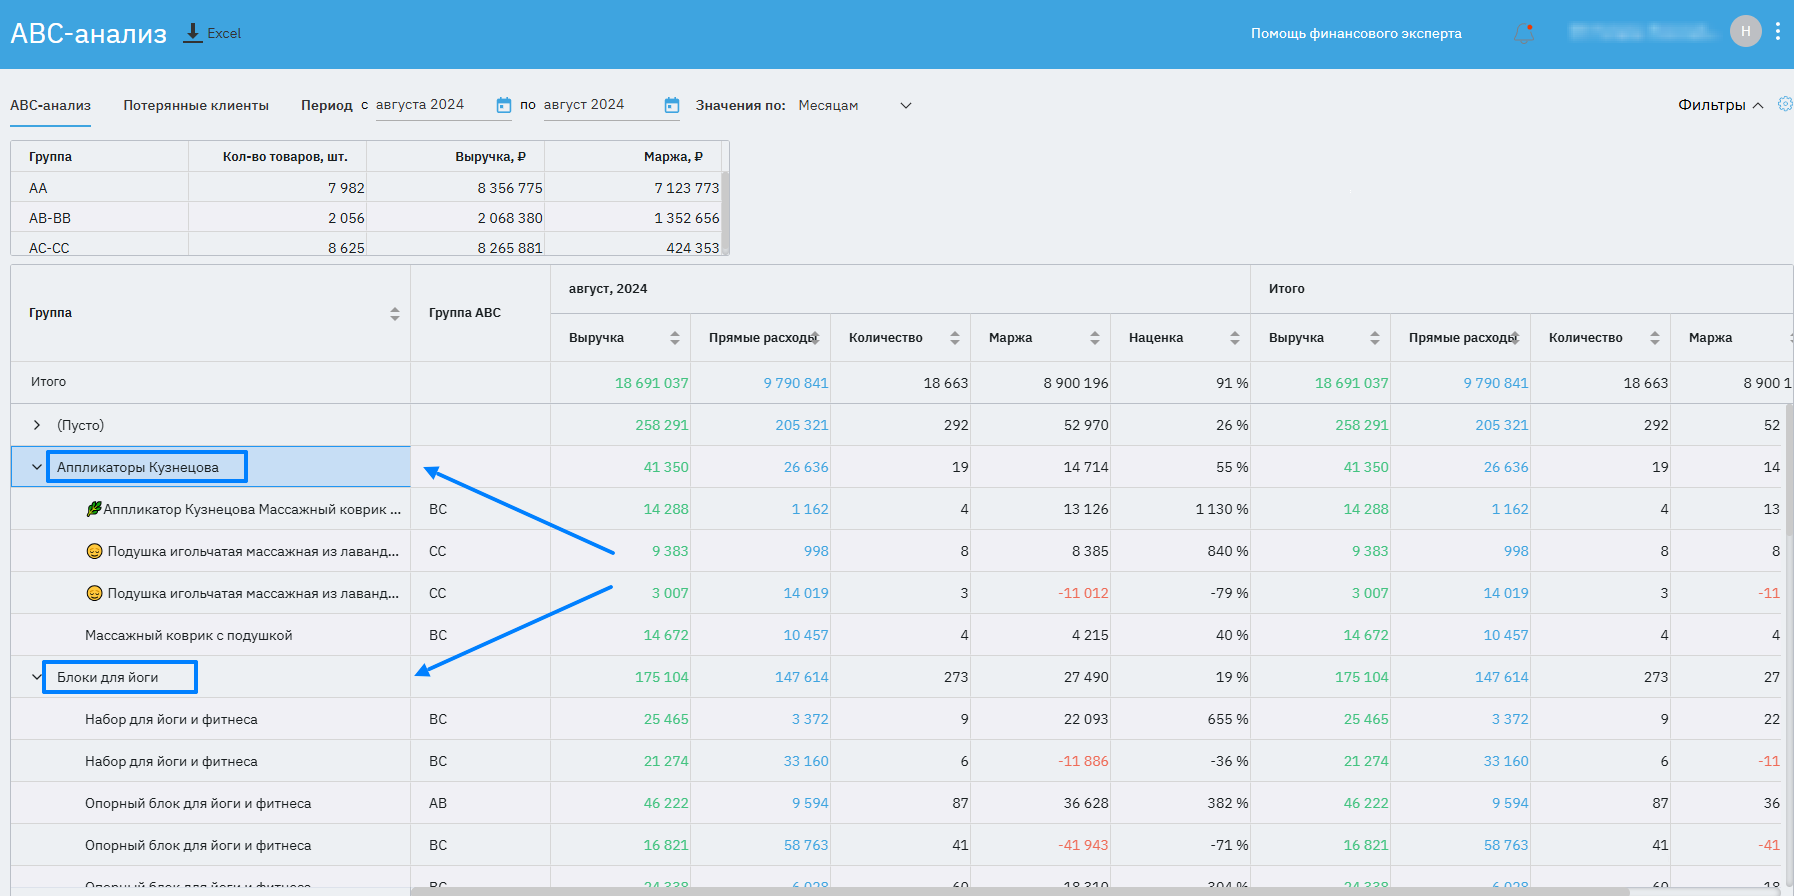This screenshot has height=896, width=1794.
Task: Download the Excel export
Action: point(212,33)
